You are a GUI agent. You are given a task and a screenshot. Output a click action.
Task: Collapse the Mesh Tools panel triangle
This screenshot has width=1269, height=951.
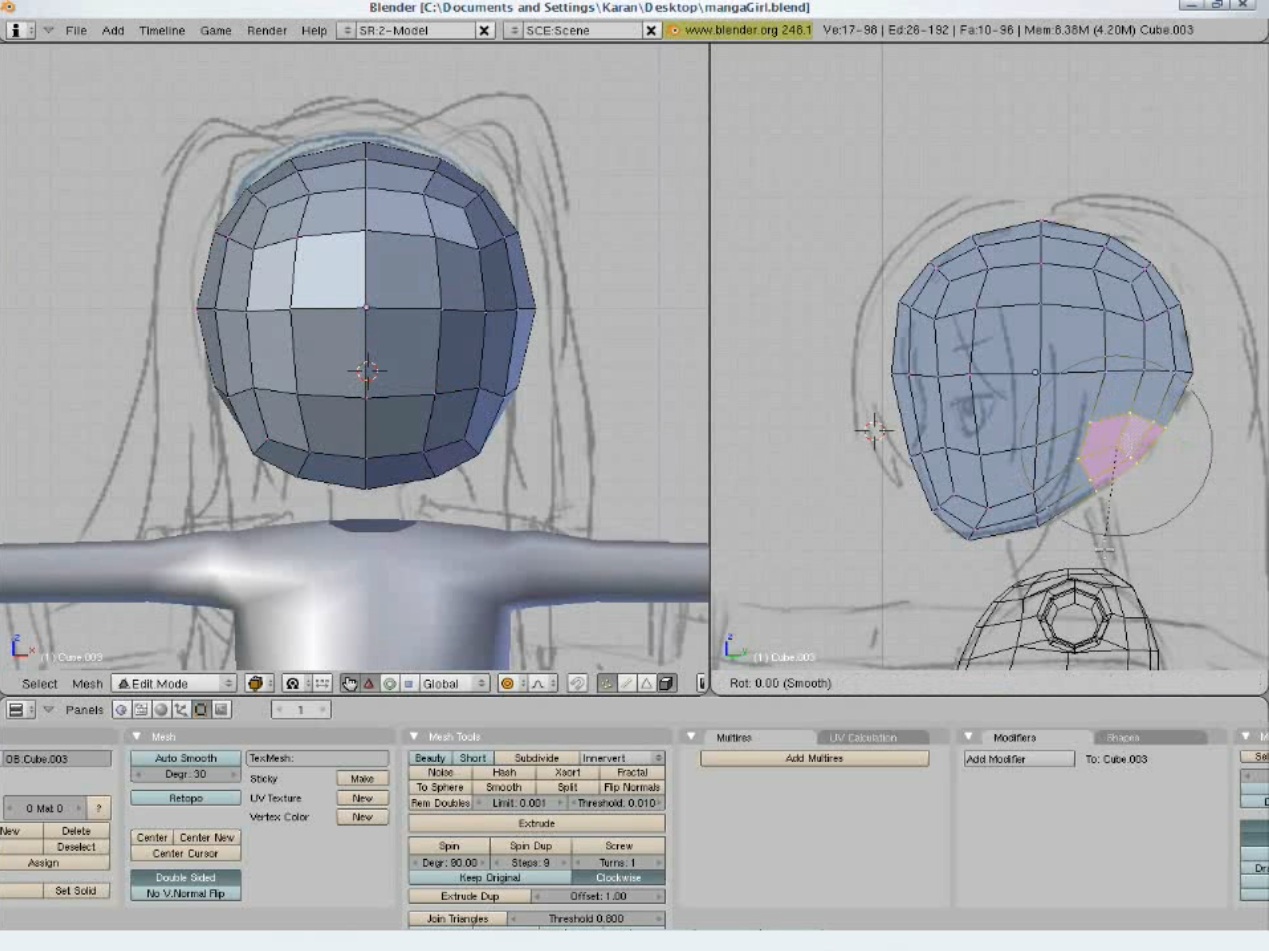click(x=415, y=736)
